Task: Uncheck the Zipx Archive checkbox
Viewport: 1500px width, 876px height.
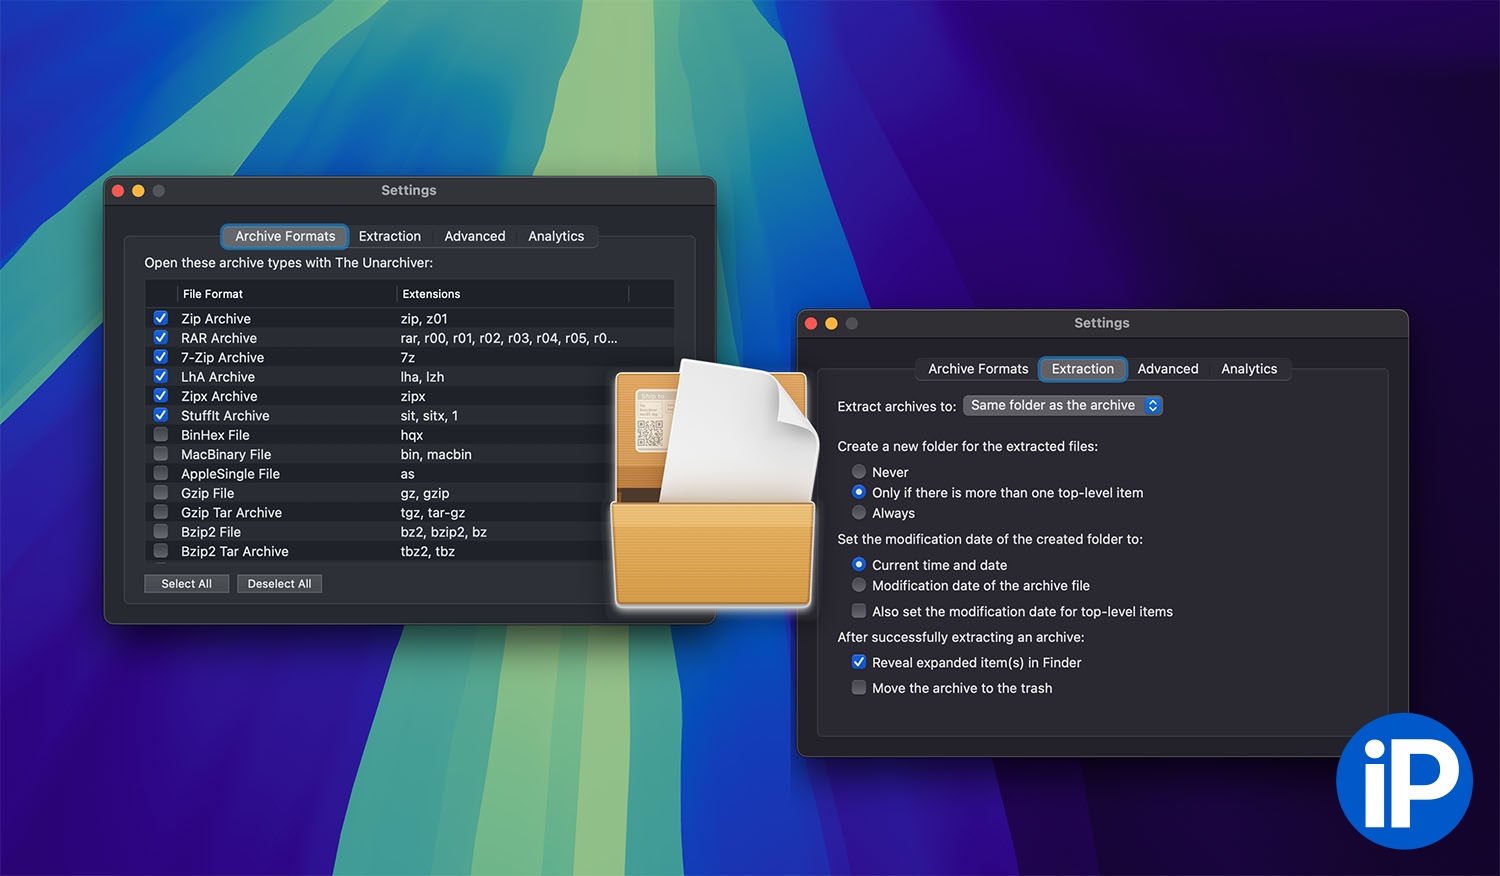Action: pos(160,396)
